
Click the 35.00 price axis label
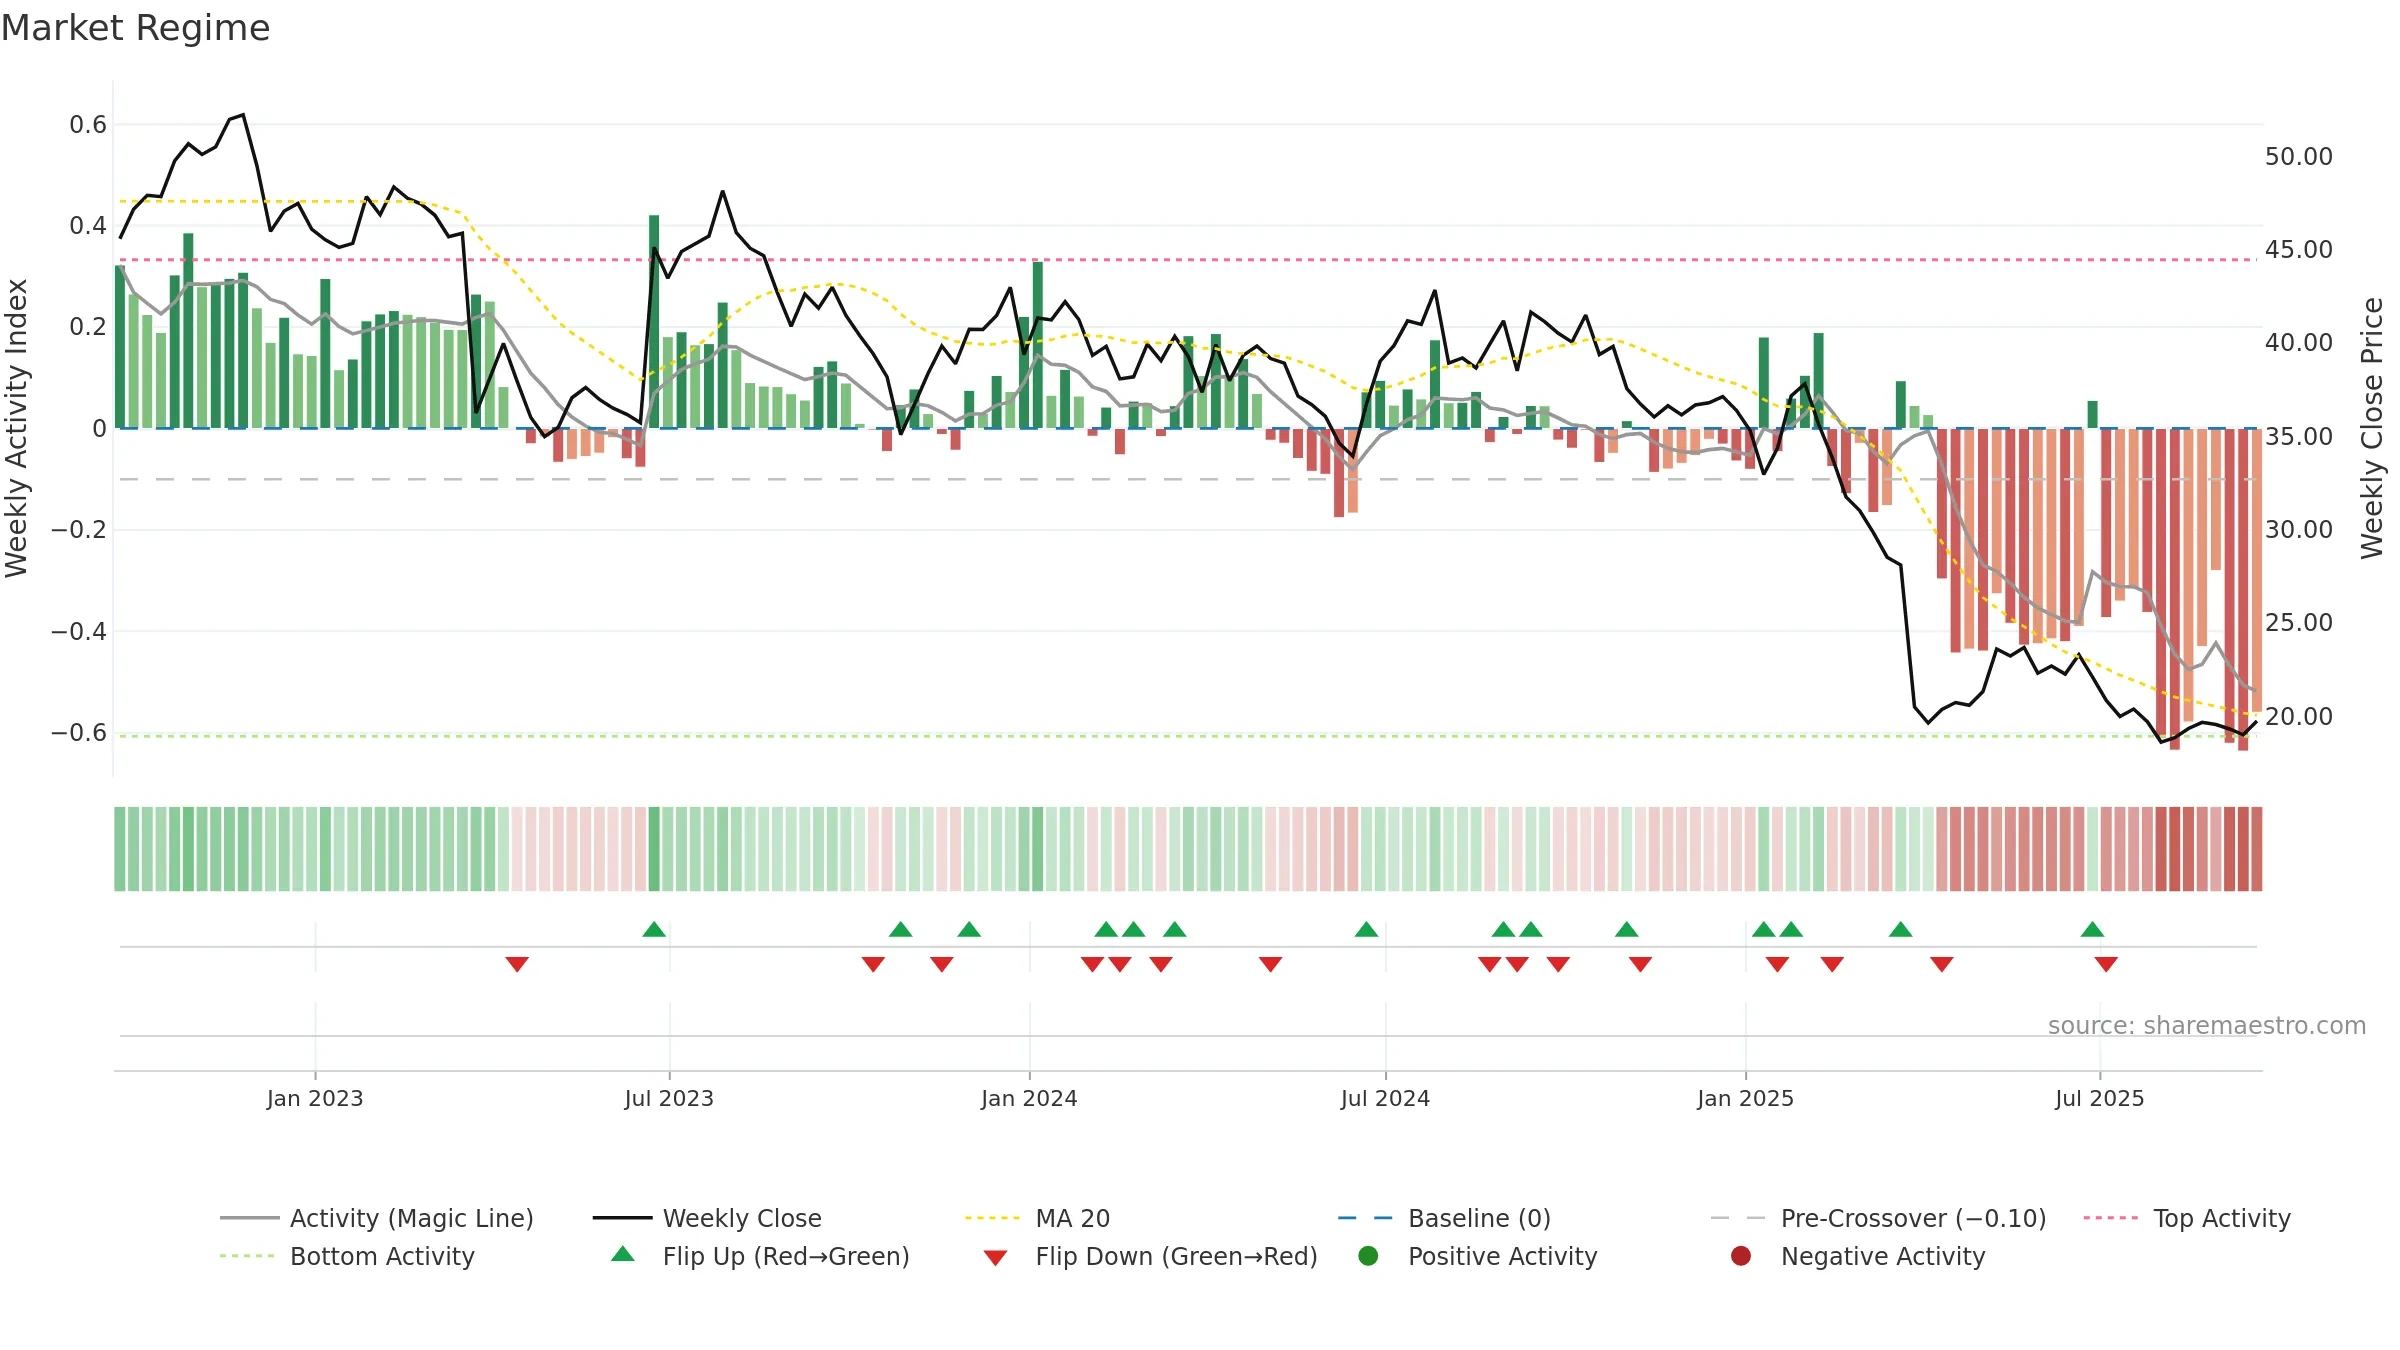coord(2298,436)
